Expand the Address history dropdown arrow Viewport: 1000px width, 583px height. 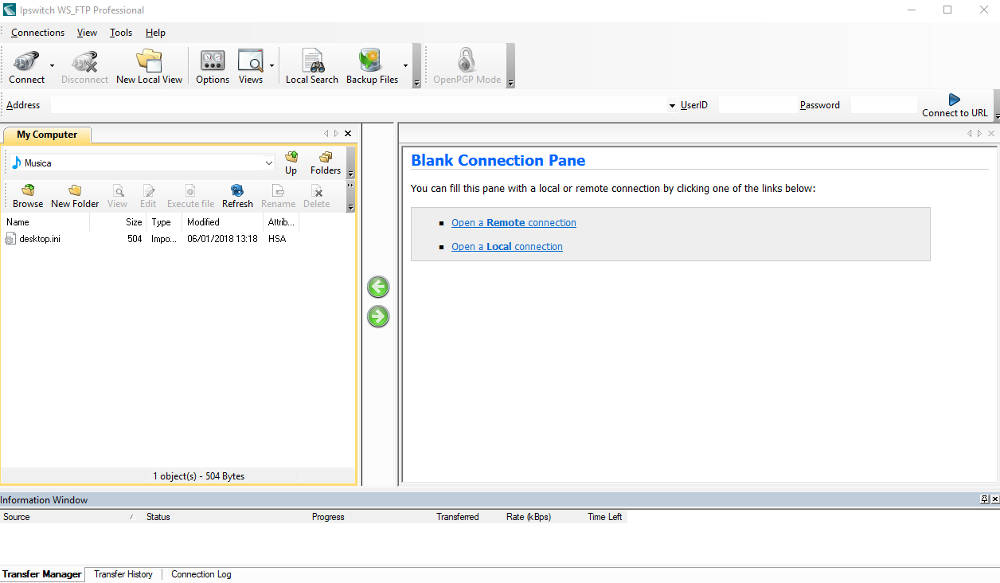(x=672, y=106)
